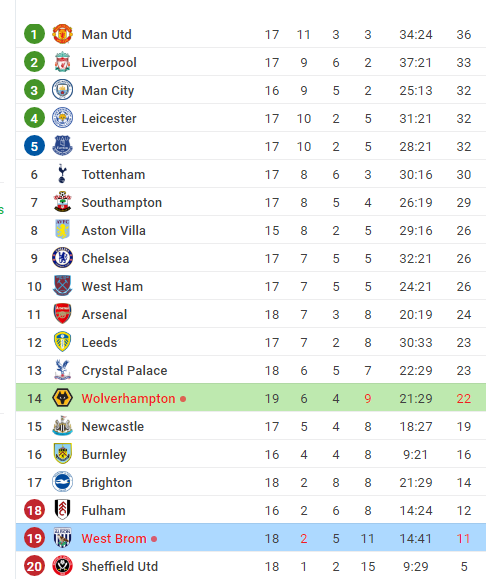Viewport: 497px width, 579px height.
Task: Open the Aston Villa team link
Action: [x=114, y=230]
